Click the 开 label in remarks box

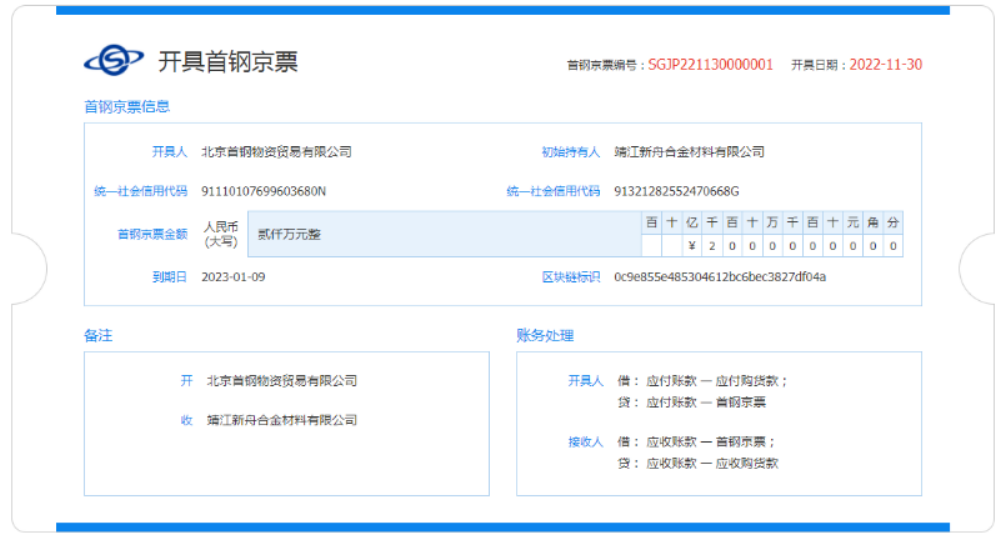[186, 380]
